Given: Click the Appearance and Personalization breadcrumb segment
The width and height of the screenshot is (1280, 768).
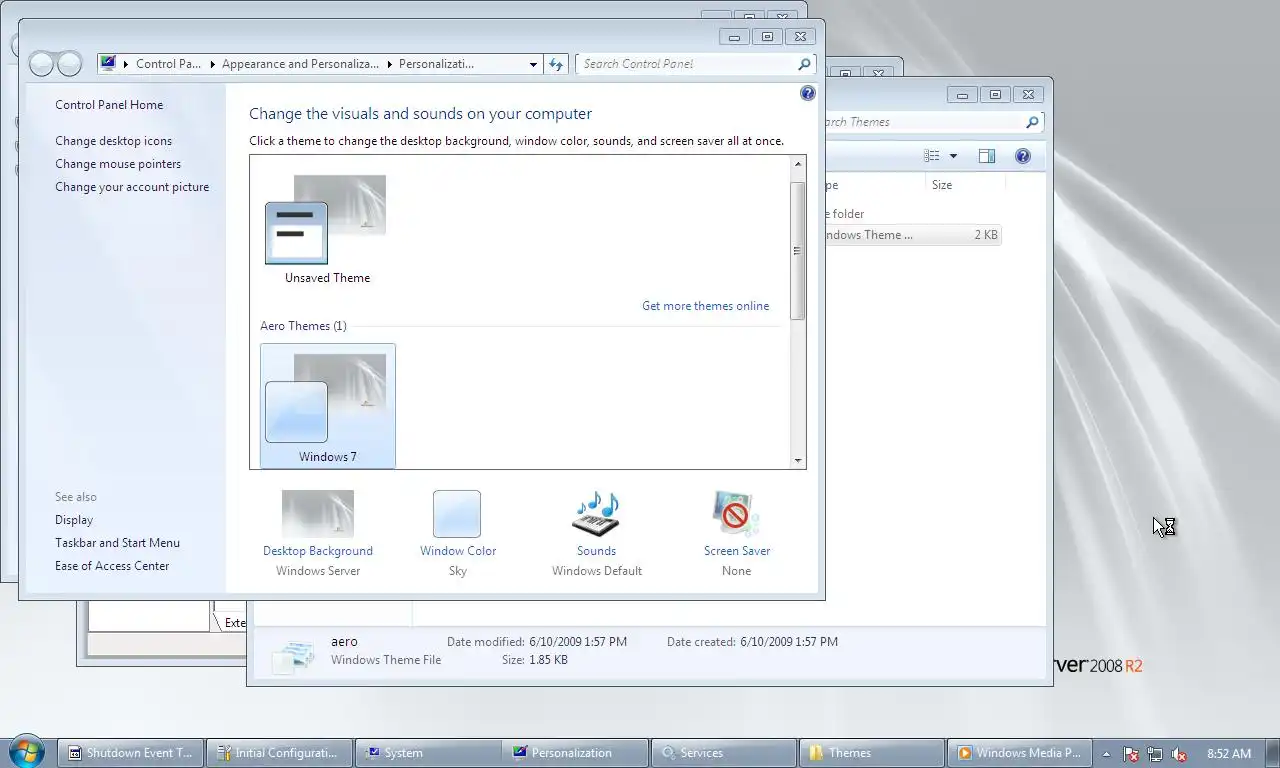Looking at the screenshot, I should tap(300, 64).
